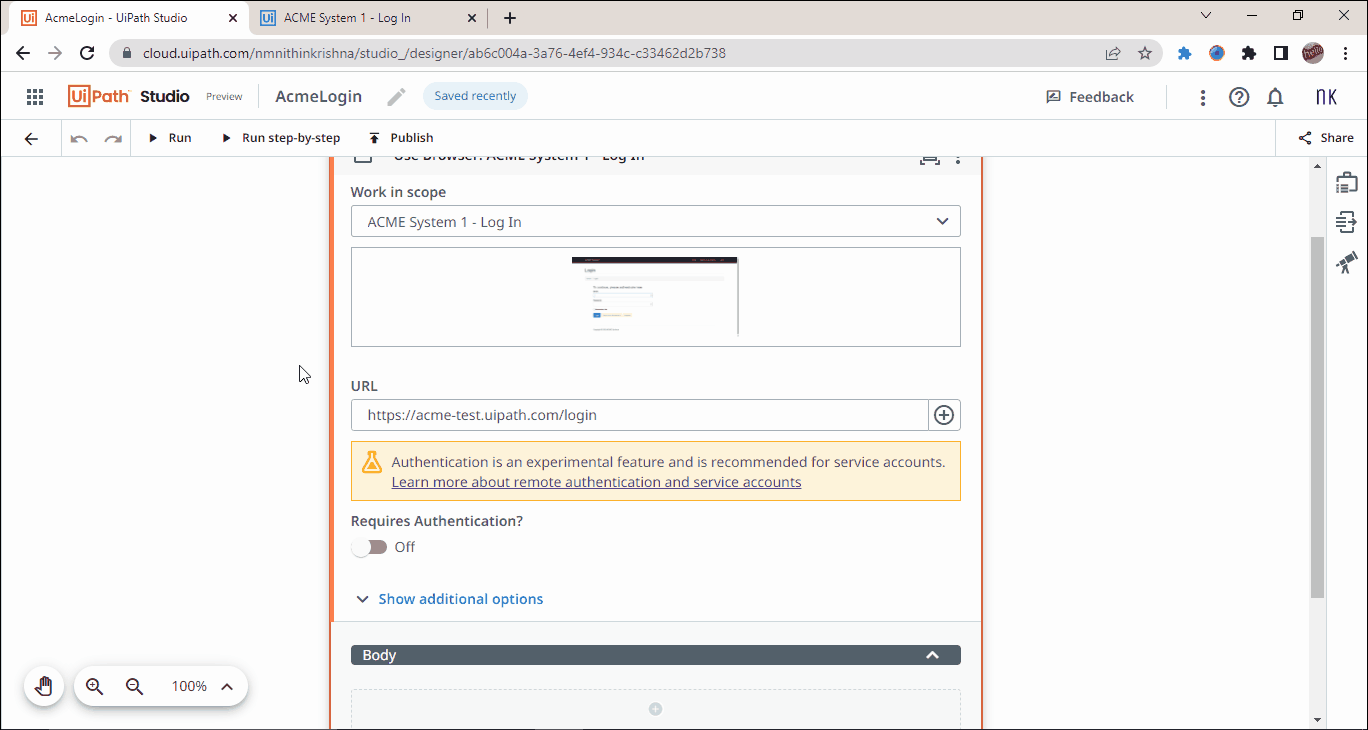This screenshot has height=730, width=1368.
Task: Toggle Requires Authentication switch
Action: (x=369, y=547)
